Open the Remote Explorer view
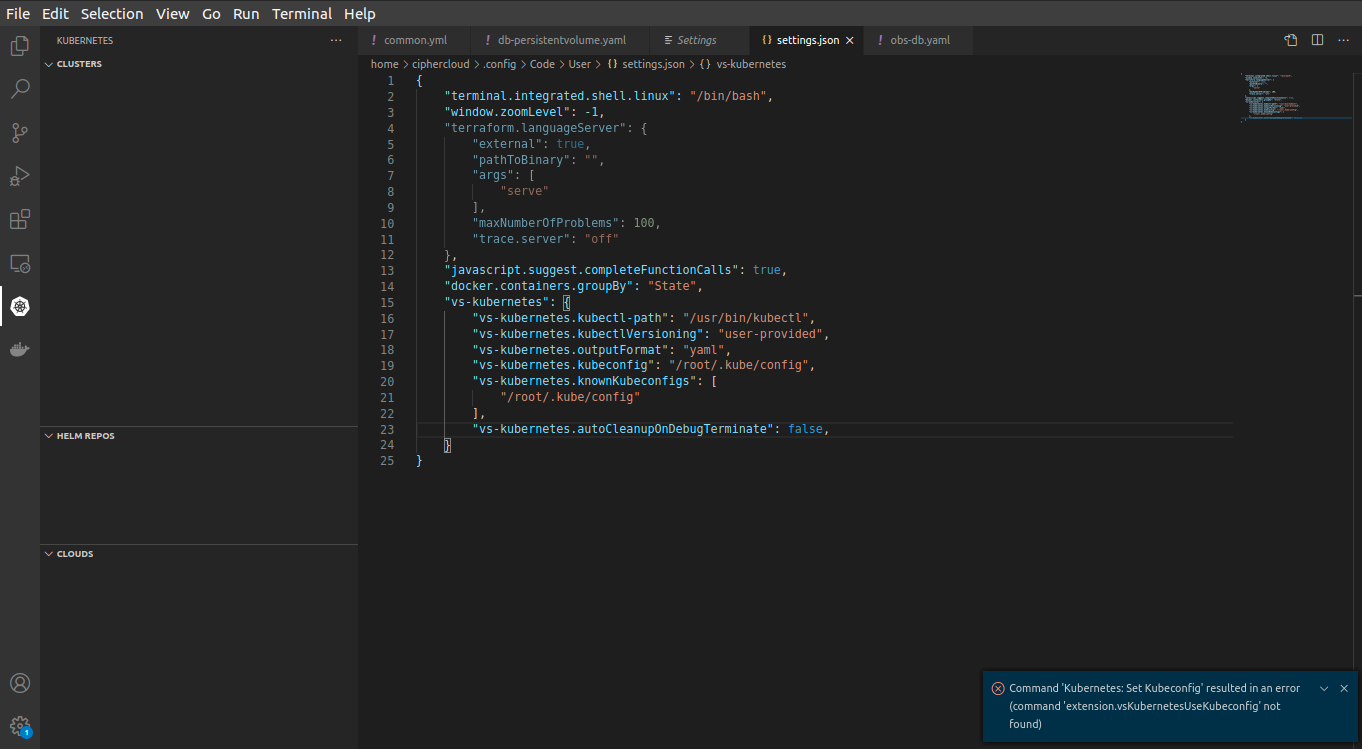This screenshot has width=1362, height=749. 20,263
